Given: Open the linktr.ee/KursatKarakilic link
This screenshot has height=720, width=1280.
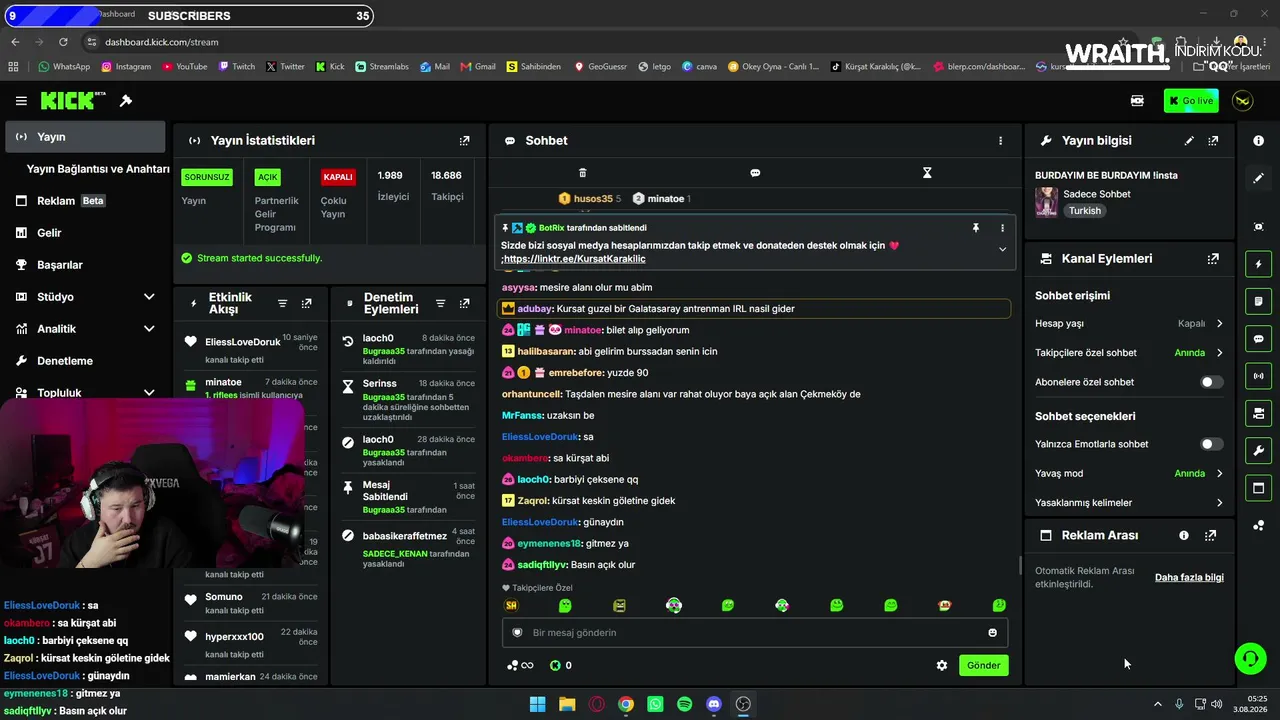Looking at the screenshot, I should point(575,259).
